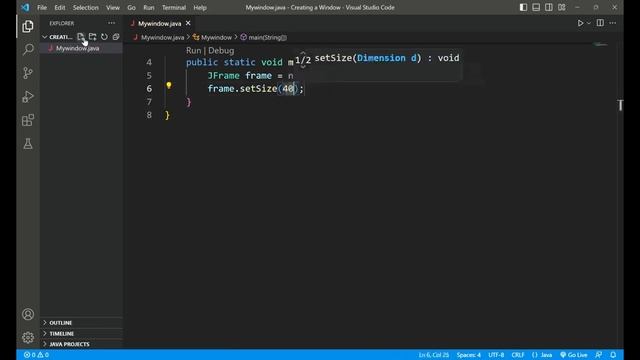640x360 pixels.
Task: Collapse all folders in explorer
Action: click(116, 37)
